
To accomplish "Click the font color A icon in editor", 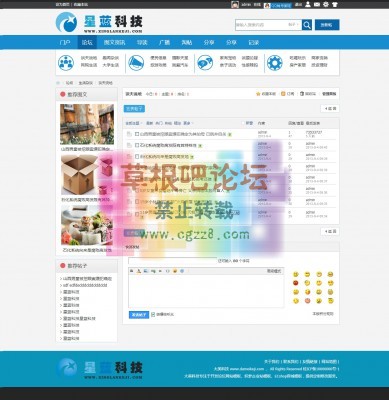I will [139, 271].
